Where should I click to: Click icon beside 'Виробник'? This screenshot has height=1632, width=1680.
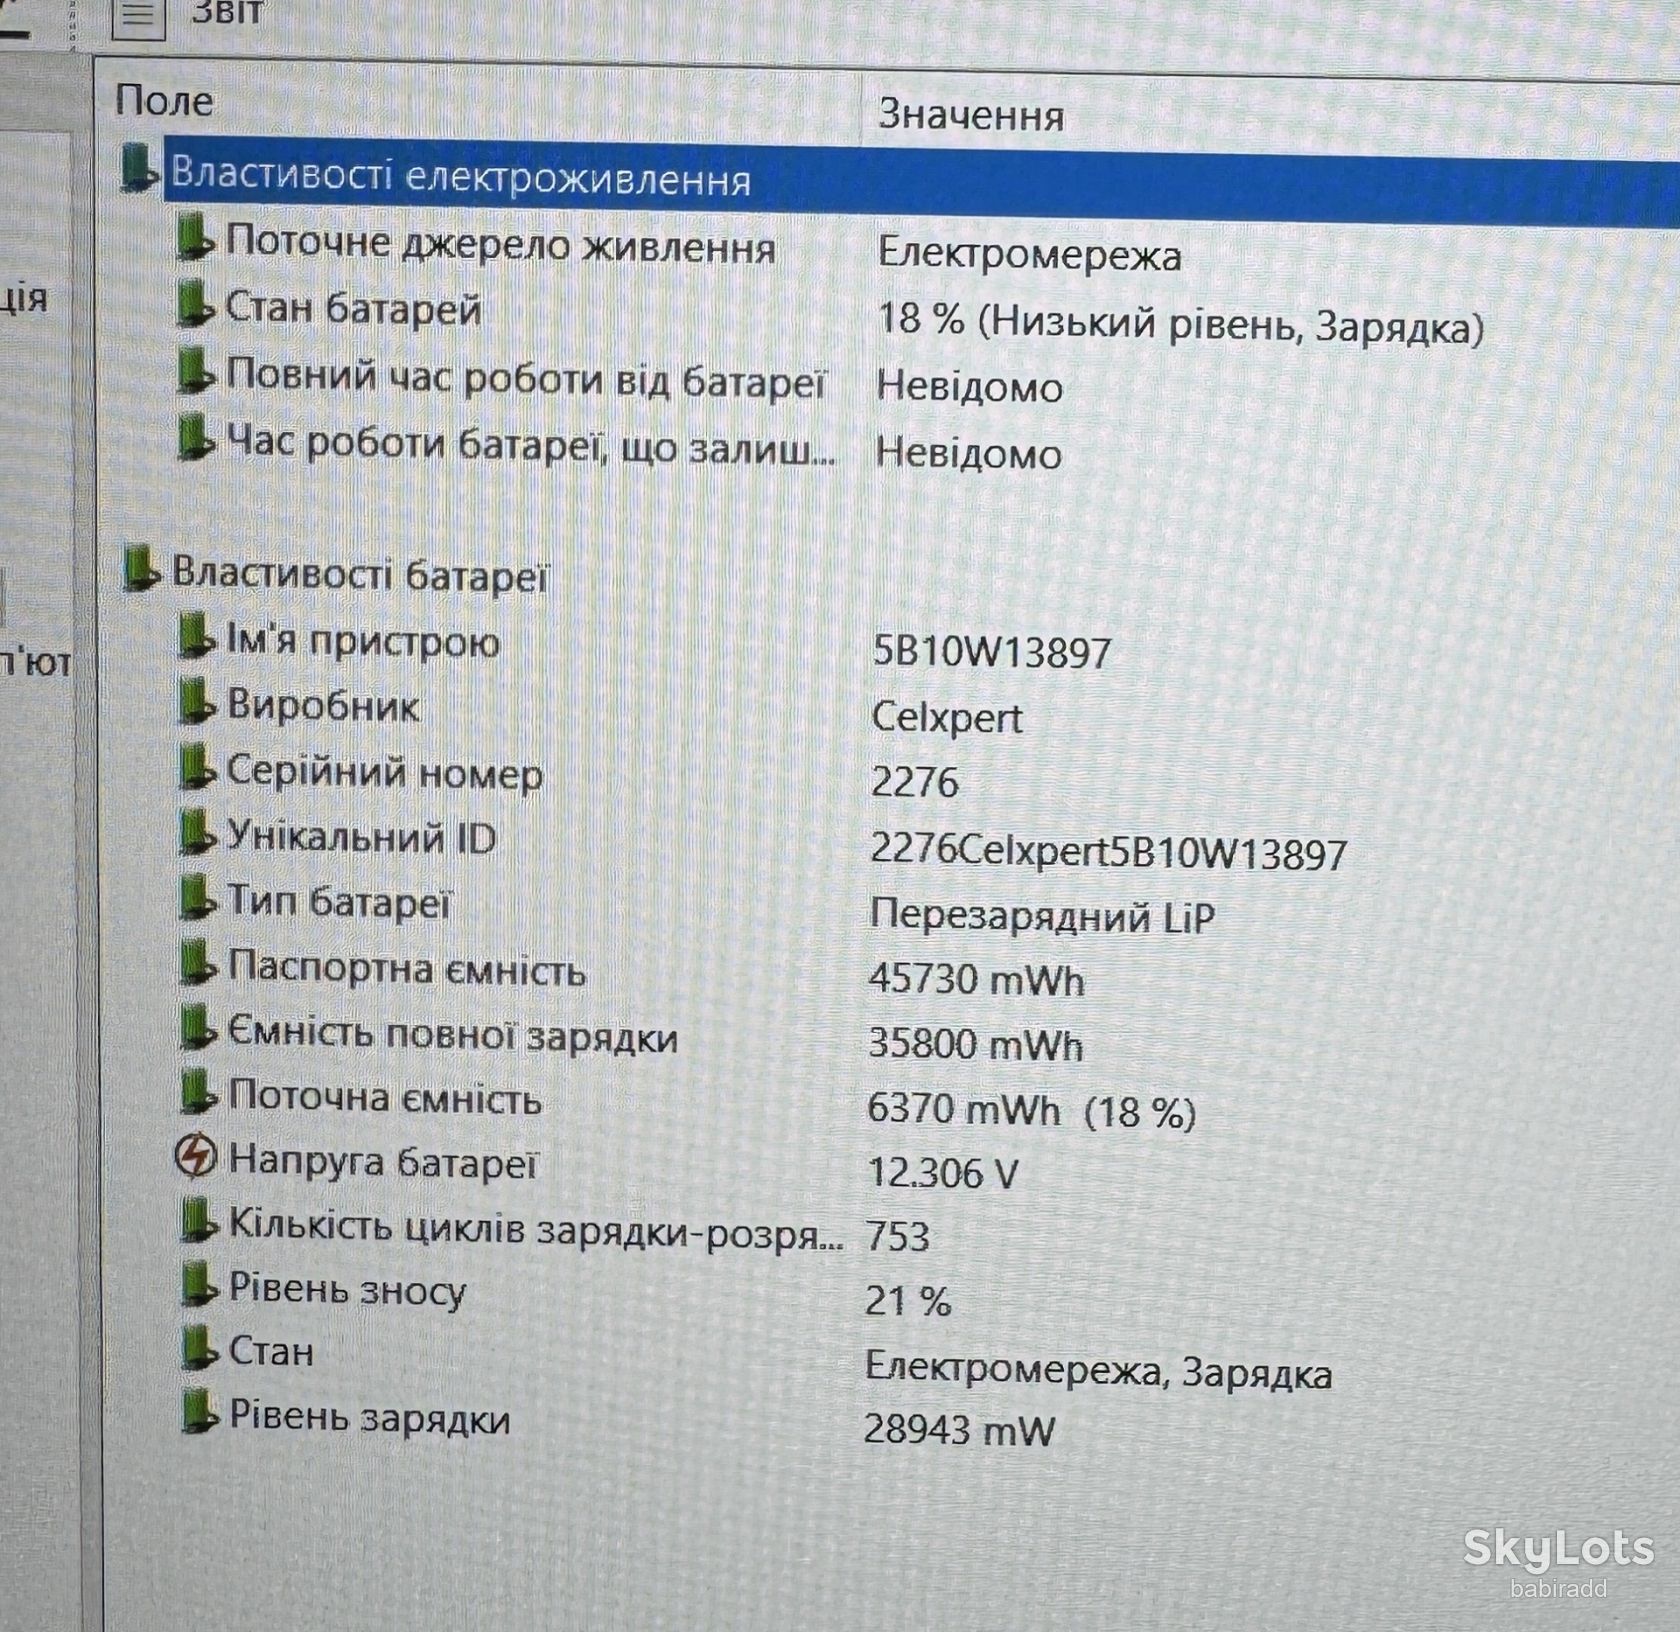(x=197, y=701)
